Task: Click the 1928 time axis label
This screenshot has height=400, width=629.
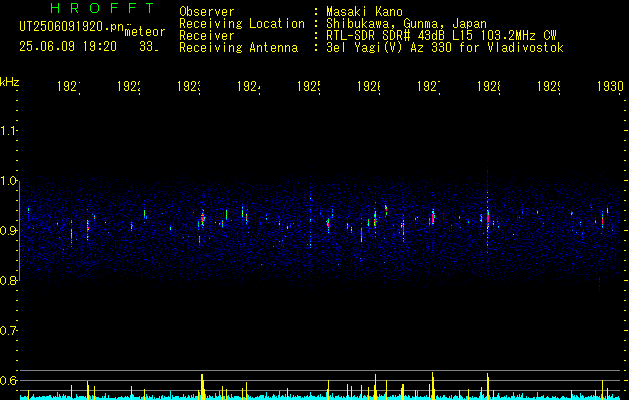Action: point(489,87)
